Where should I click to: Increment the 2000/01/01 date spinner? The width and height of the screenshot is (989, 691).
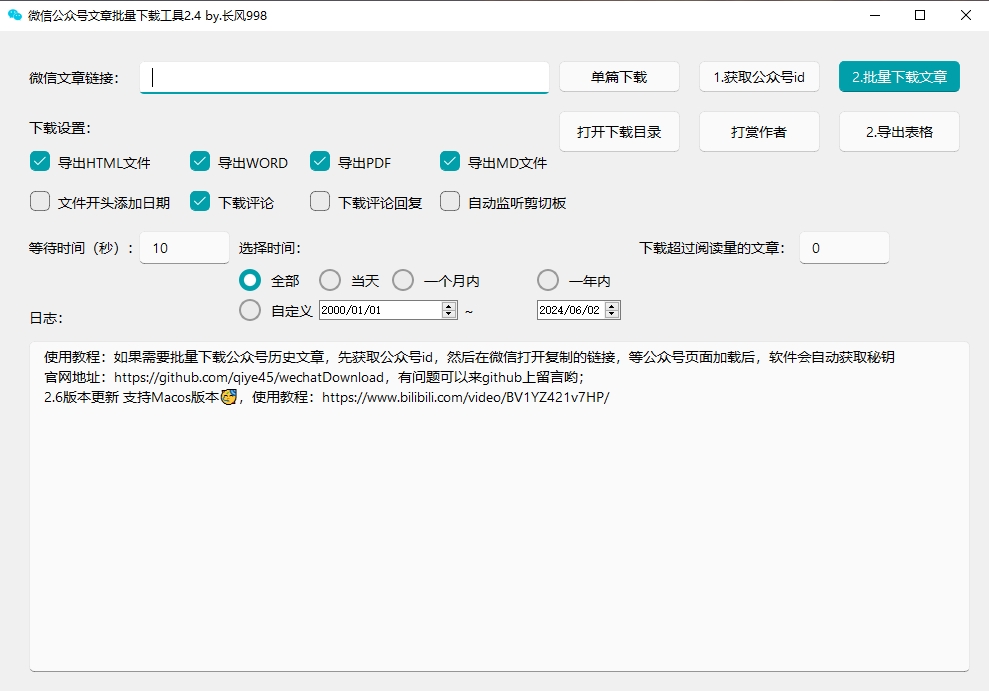coord(448,305)
